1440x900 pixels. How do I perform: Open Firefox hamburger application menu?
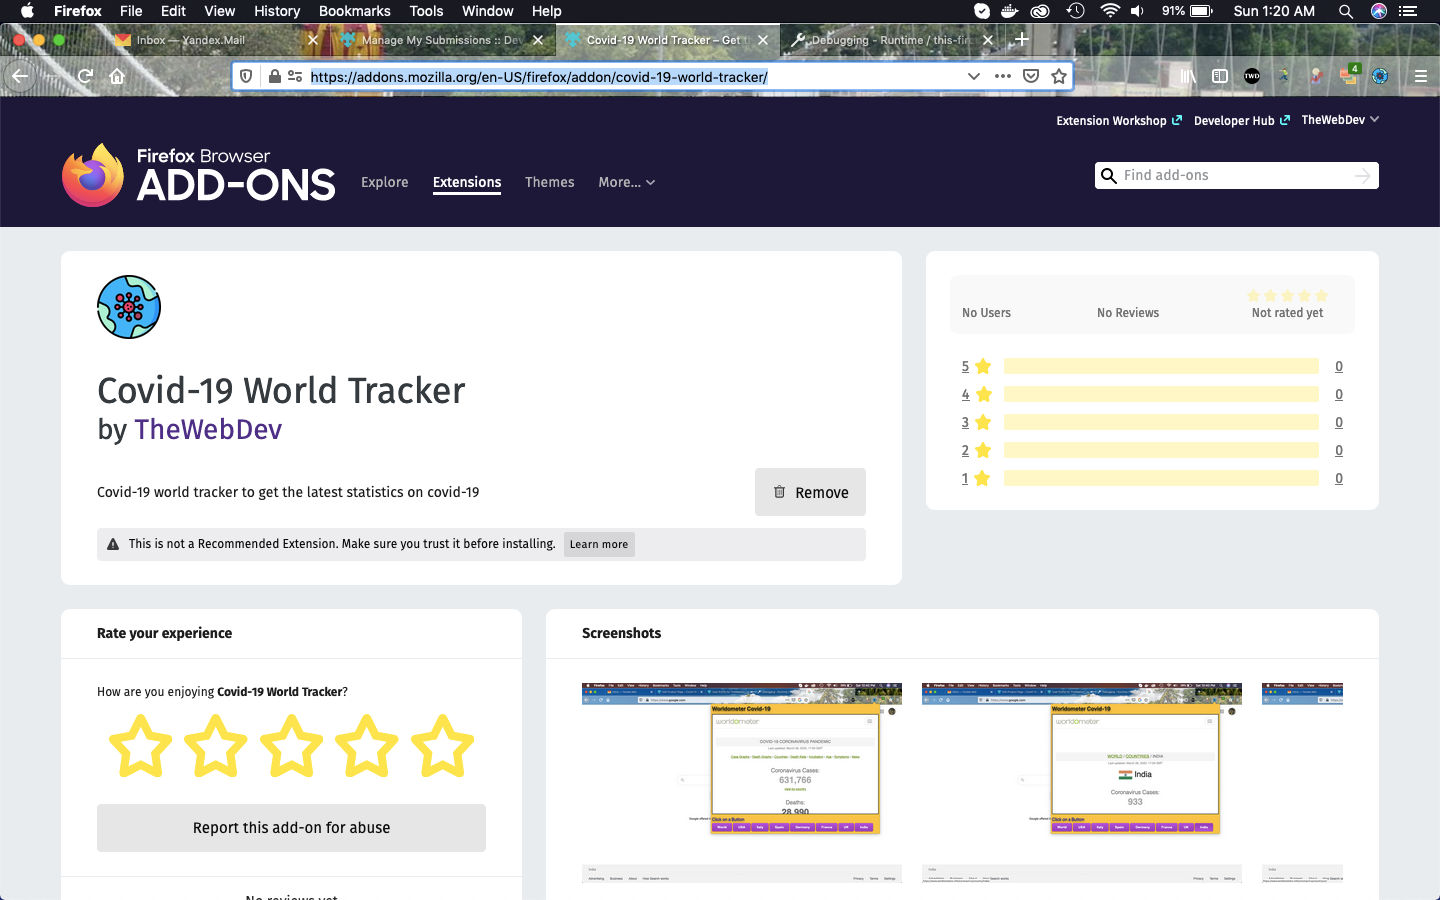1420,76
